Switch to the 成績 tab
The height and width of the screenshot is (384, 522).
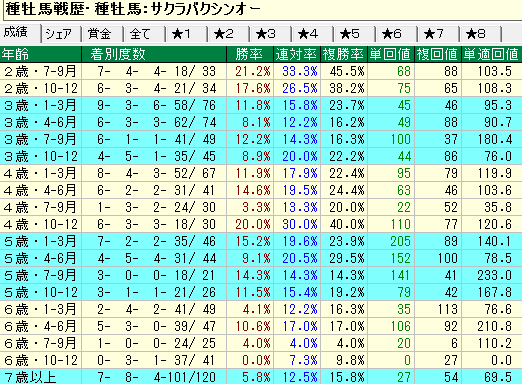pyautogui.click(x=20, y=33)
